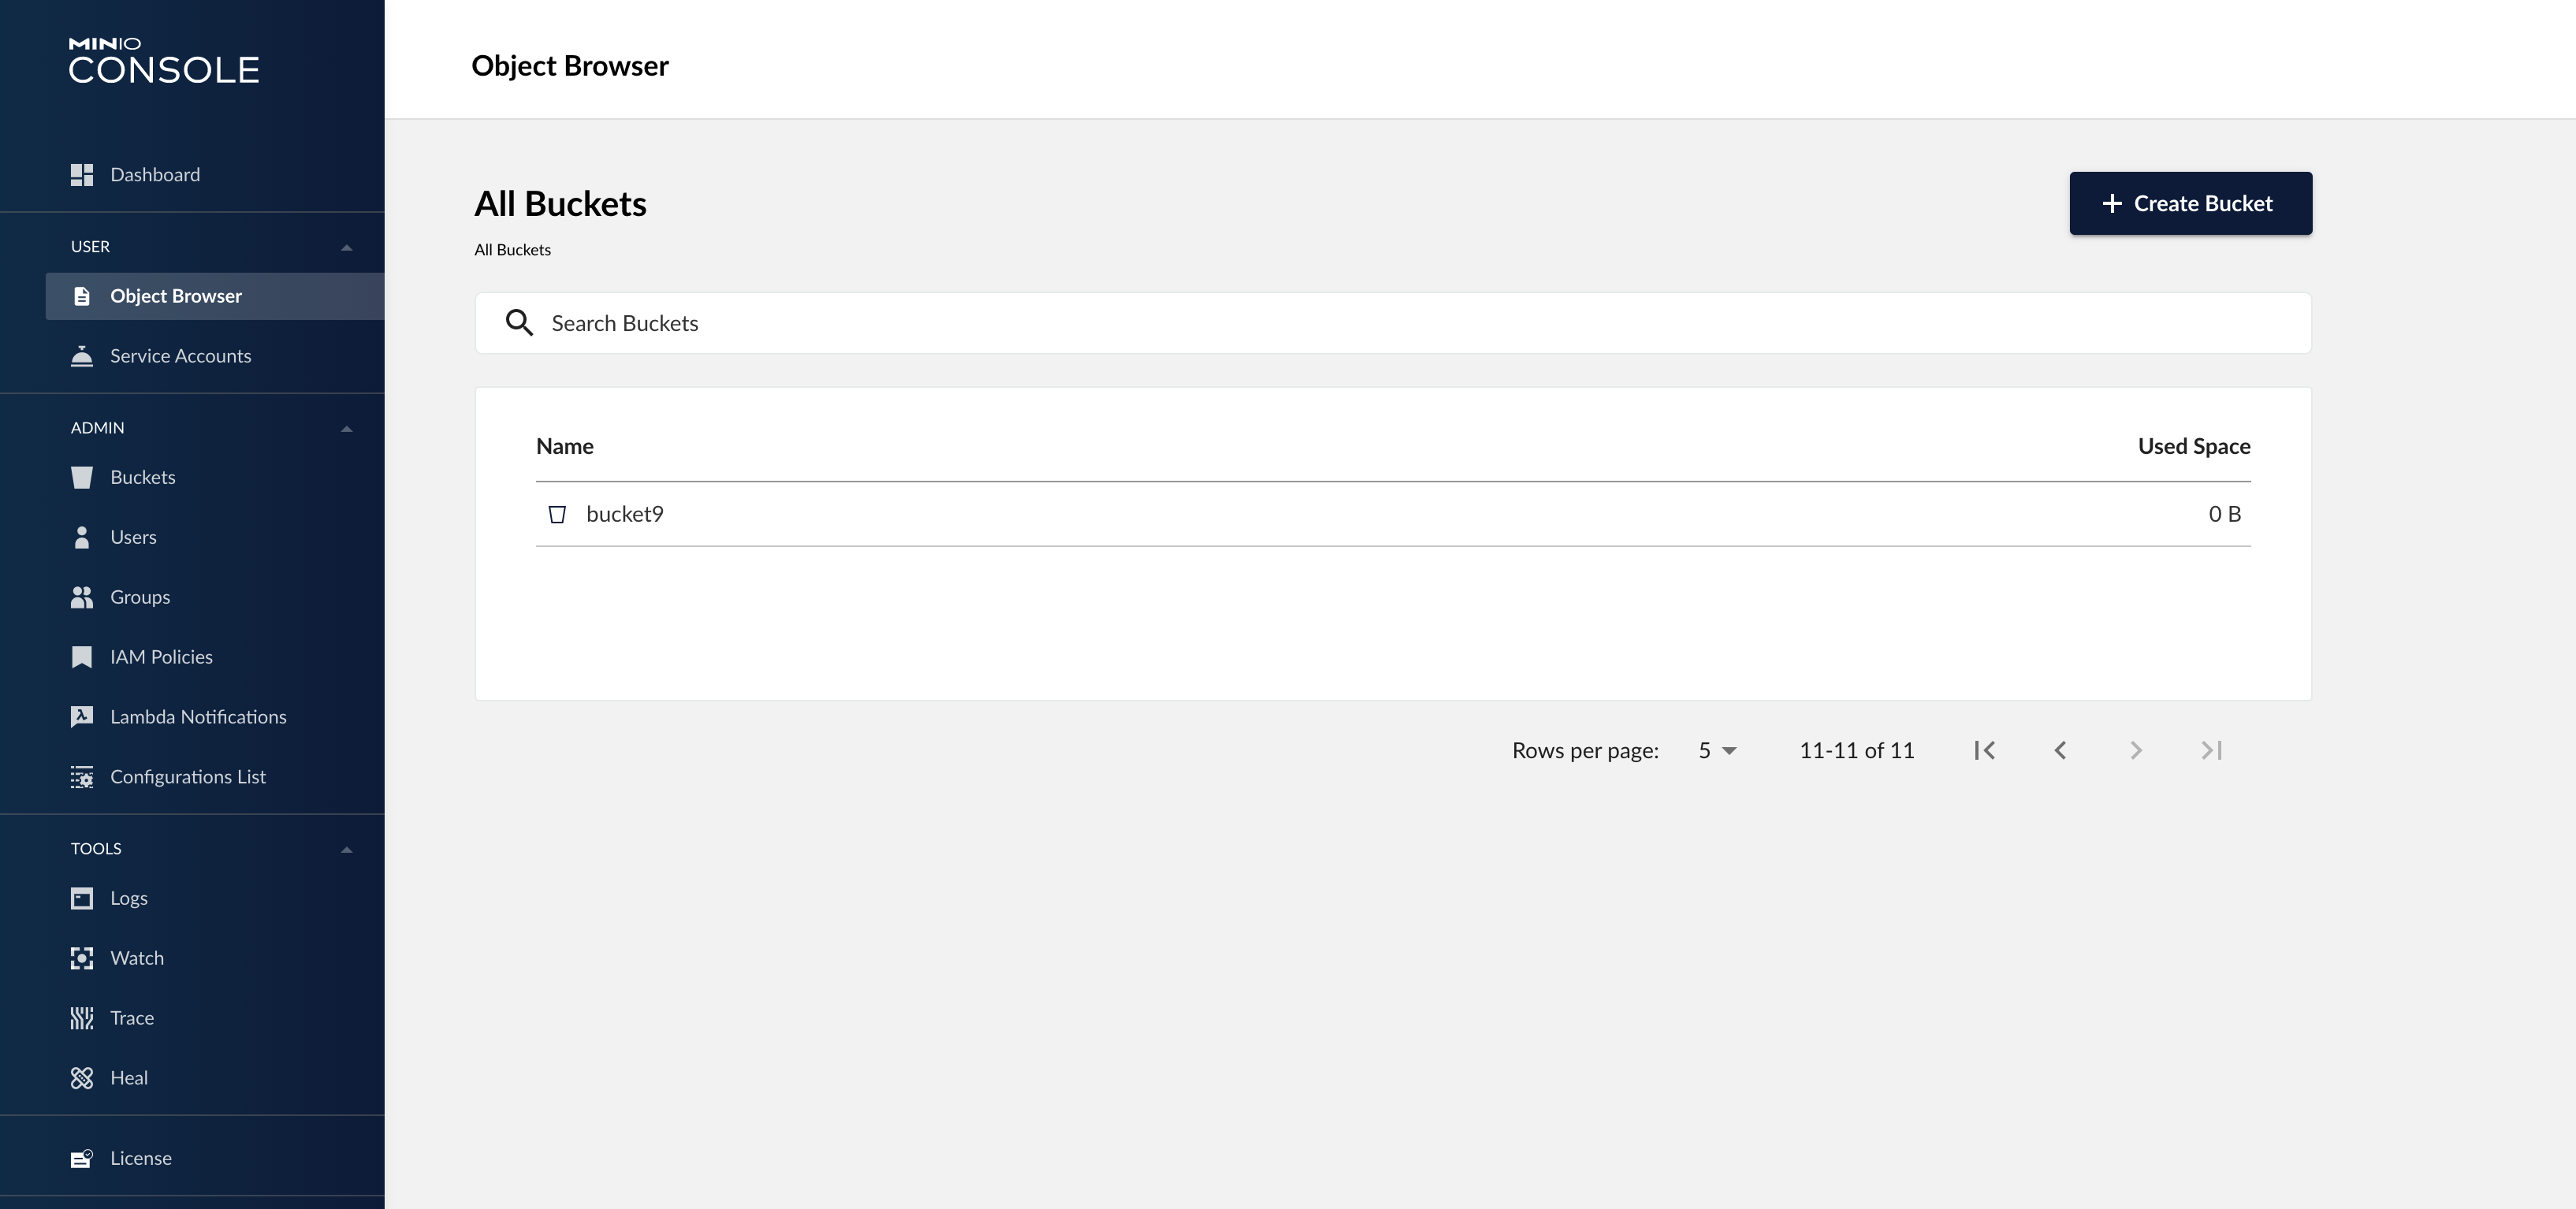This screenshot has width=2576, height=1209.
Task: Open the rows per page dropdown
Action: (x=1718, y=750)
